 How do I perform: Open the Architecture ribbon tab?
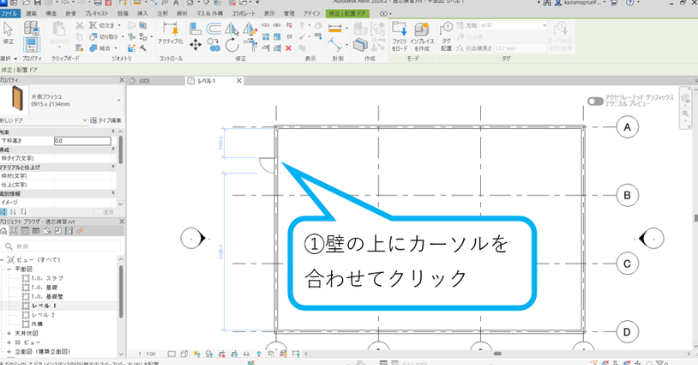point(32,13)
